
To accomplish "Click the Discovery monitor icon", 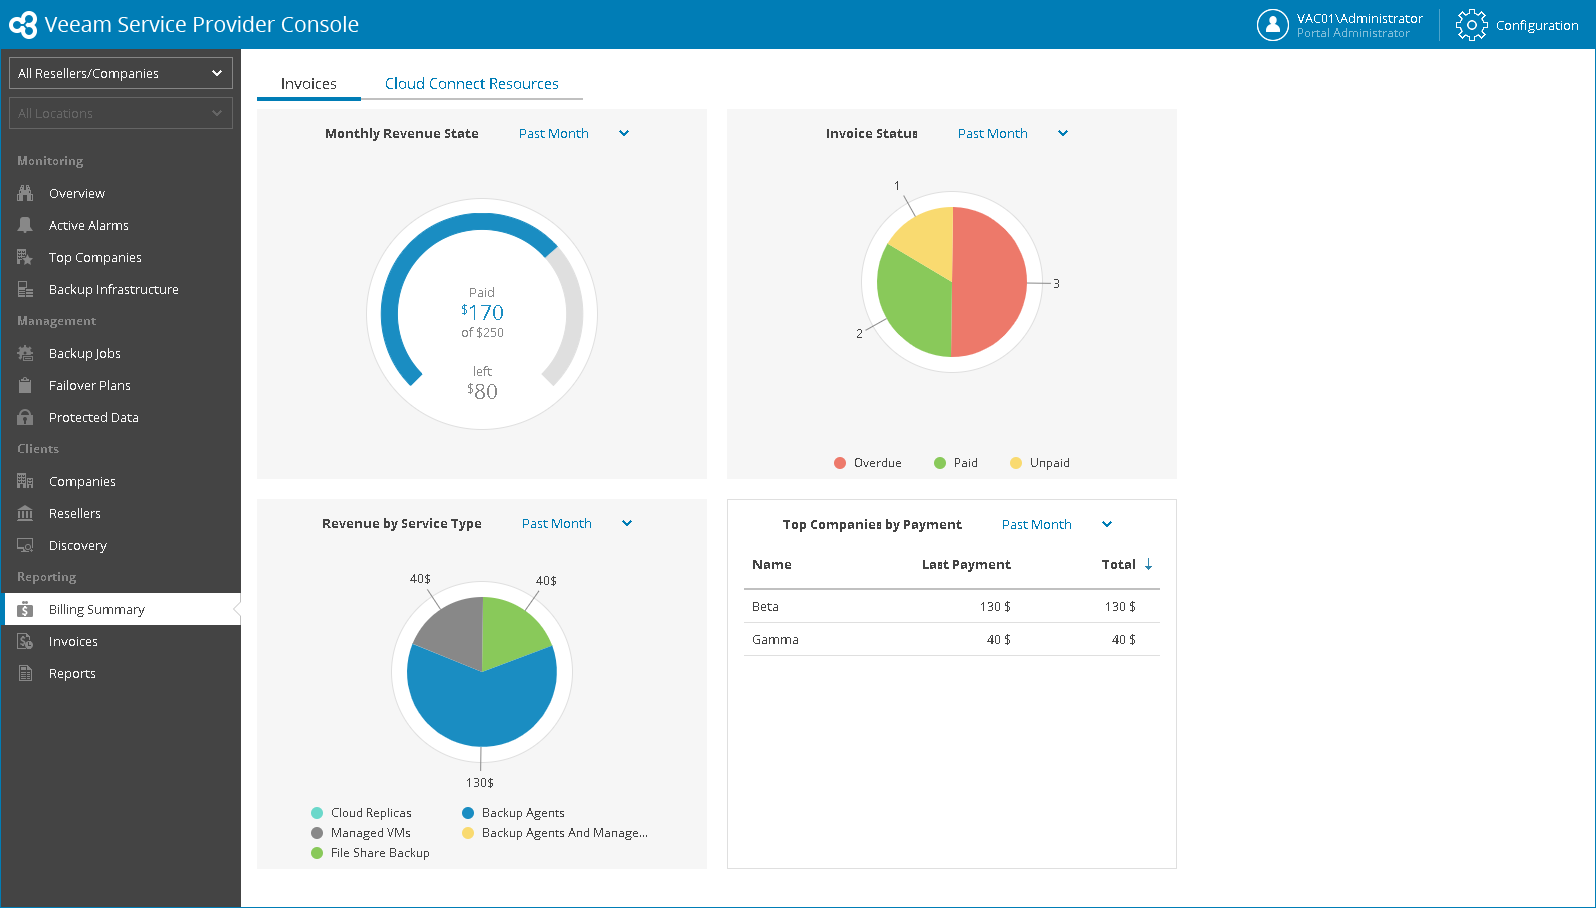I will click(25, 545).
